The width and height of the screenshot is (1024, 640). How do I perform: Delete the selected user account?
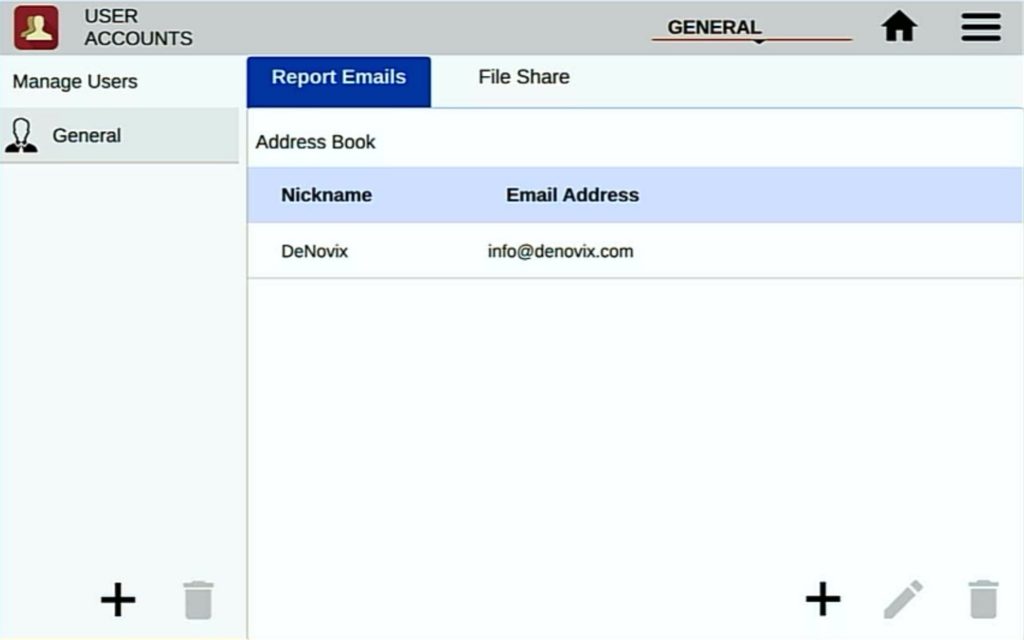click(x=199, y=600)
